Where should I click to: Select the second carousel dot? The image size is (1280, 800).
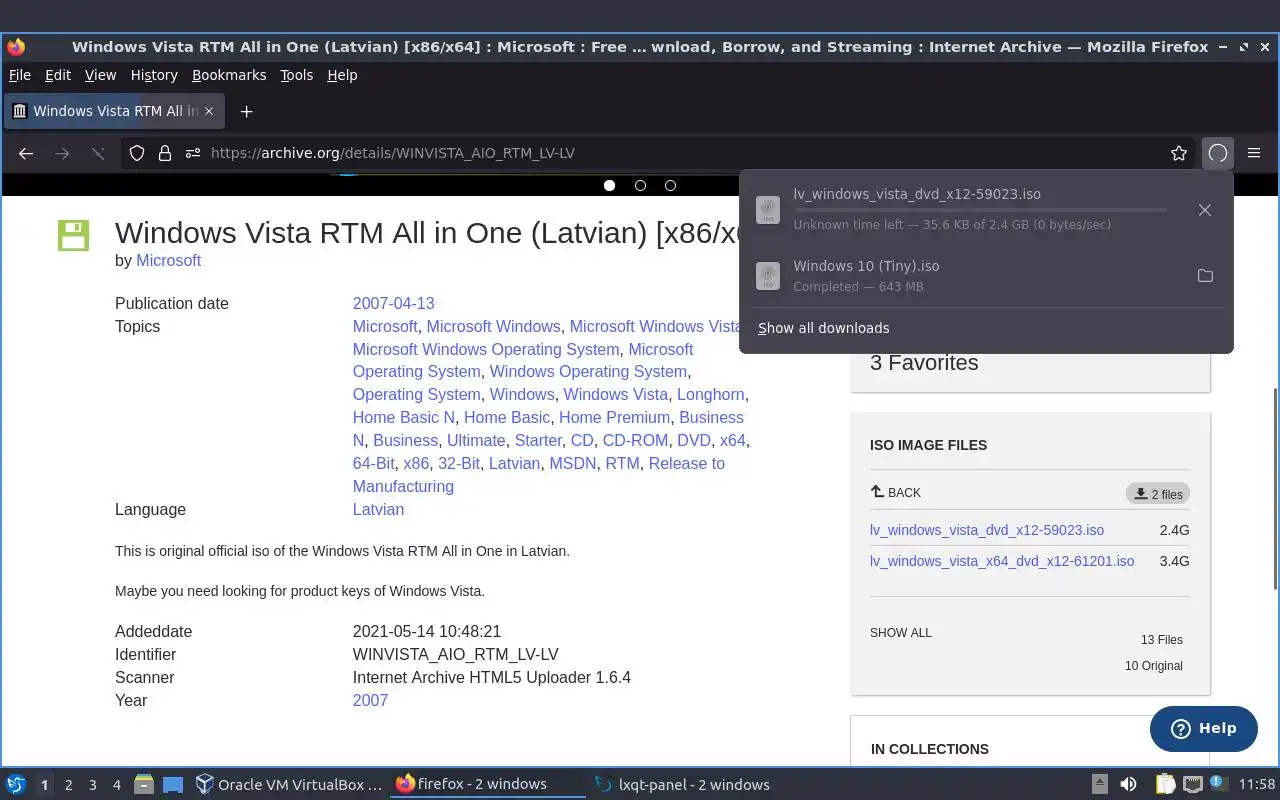click(x=640, y=185)
